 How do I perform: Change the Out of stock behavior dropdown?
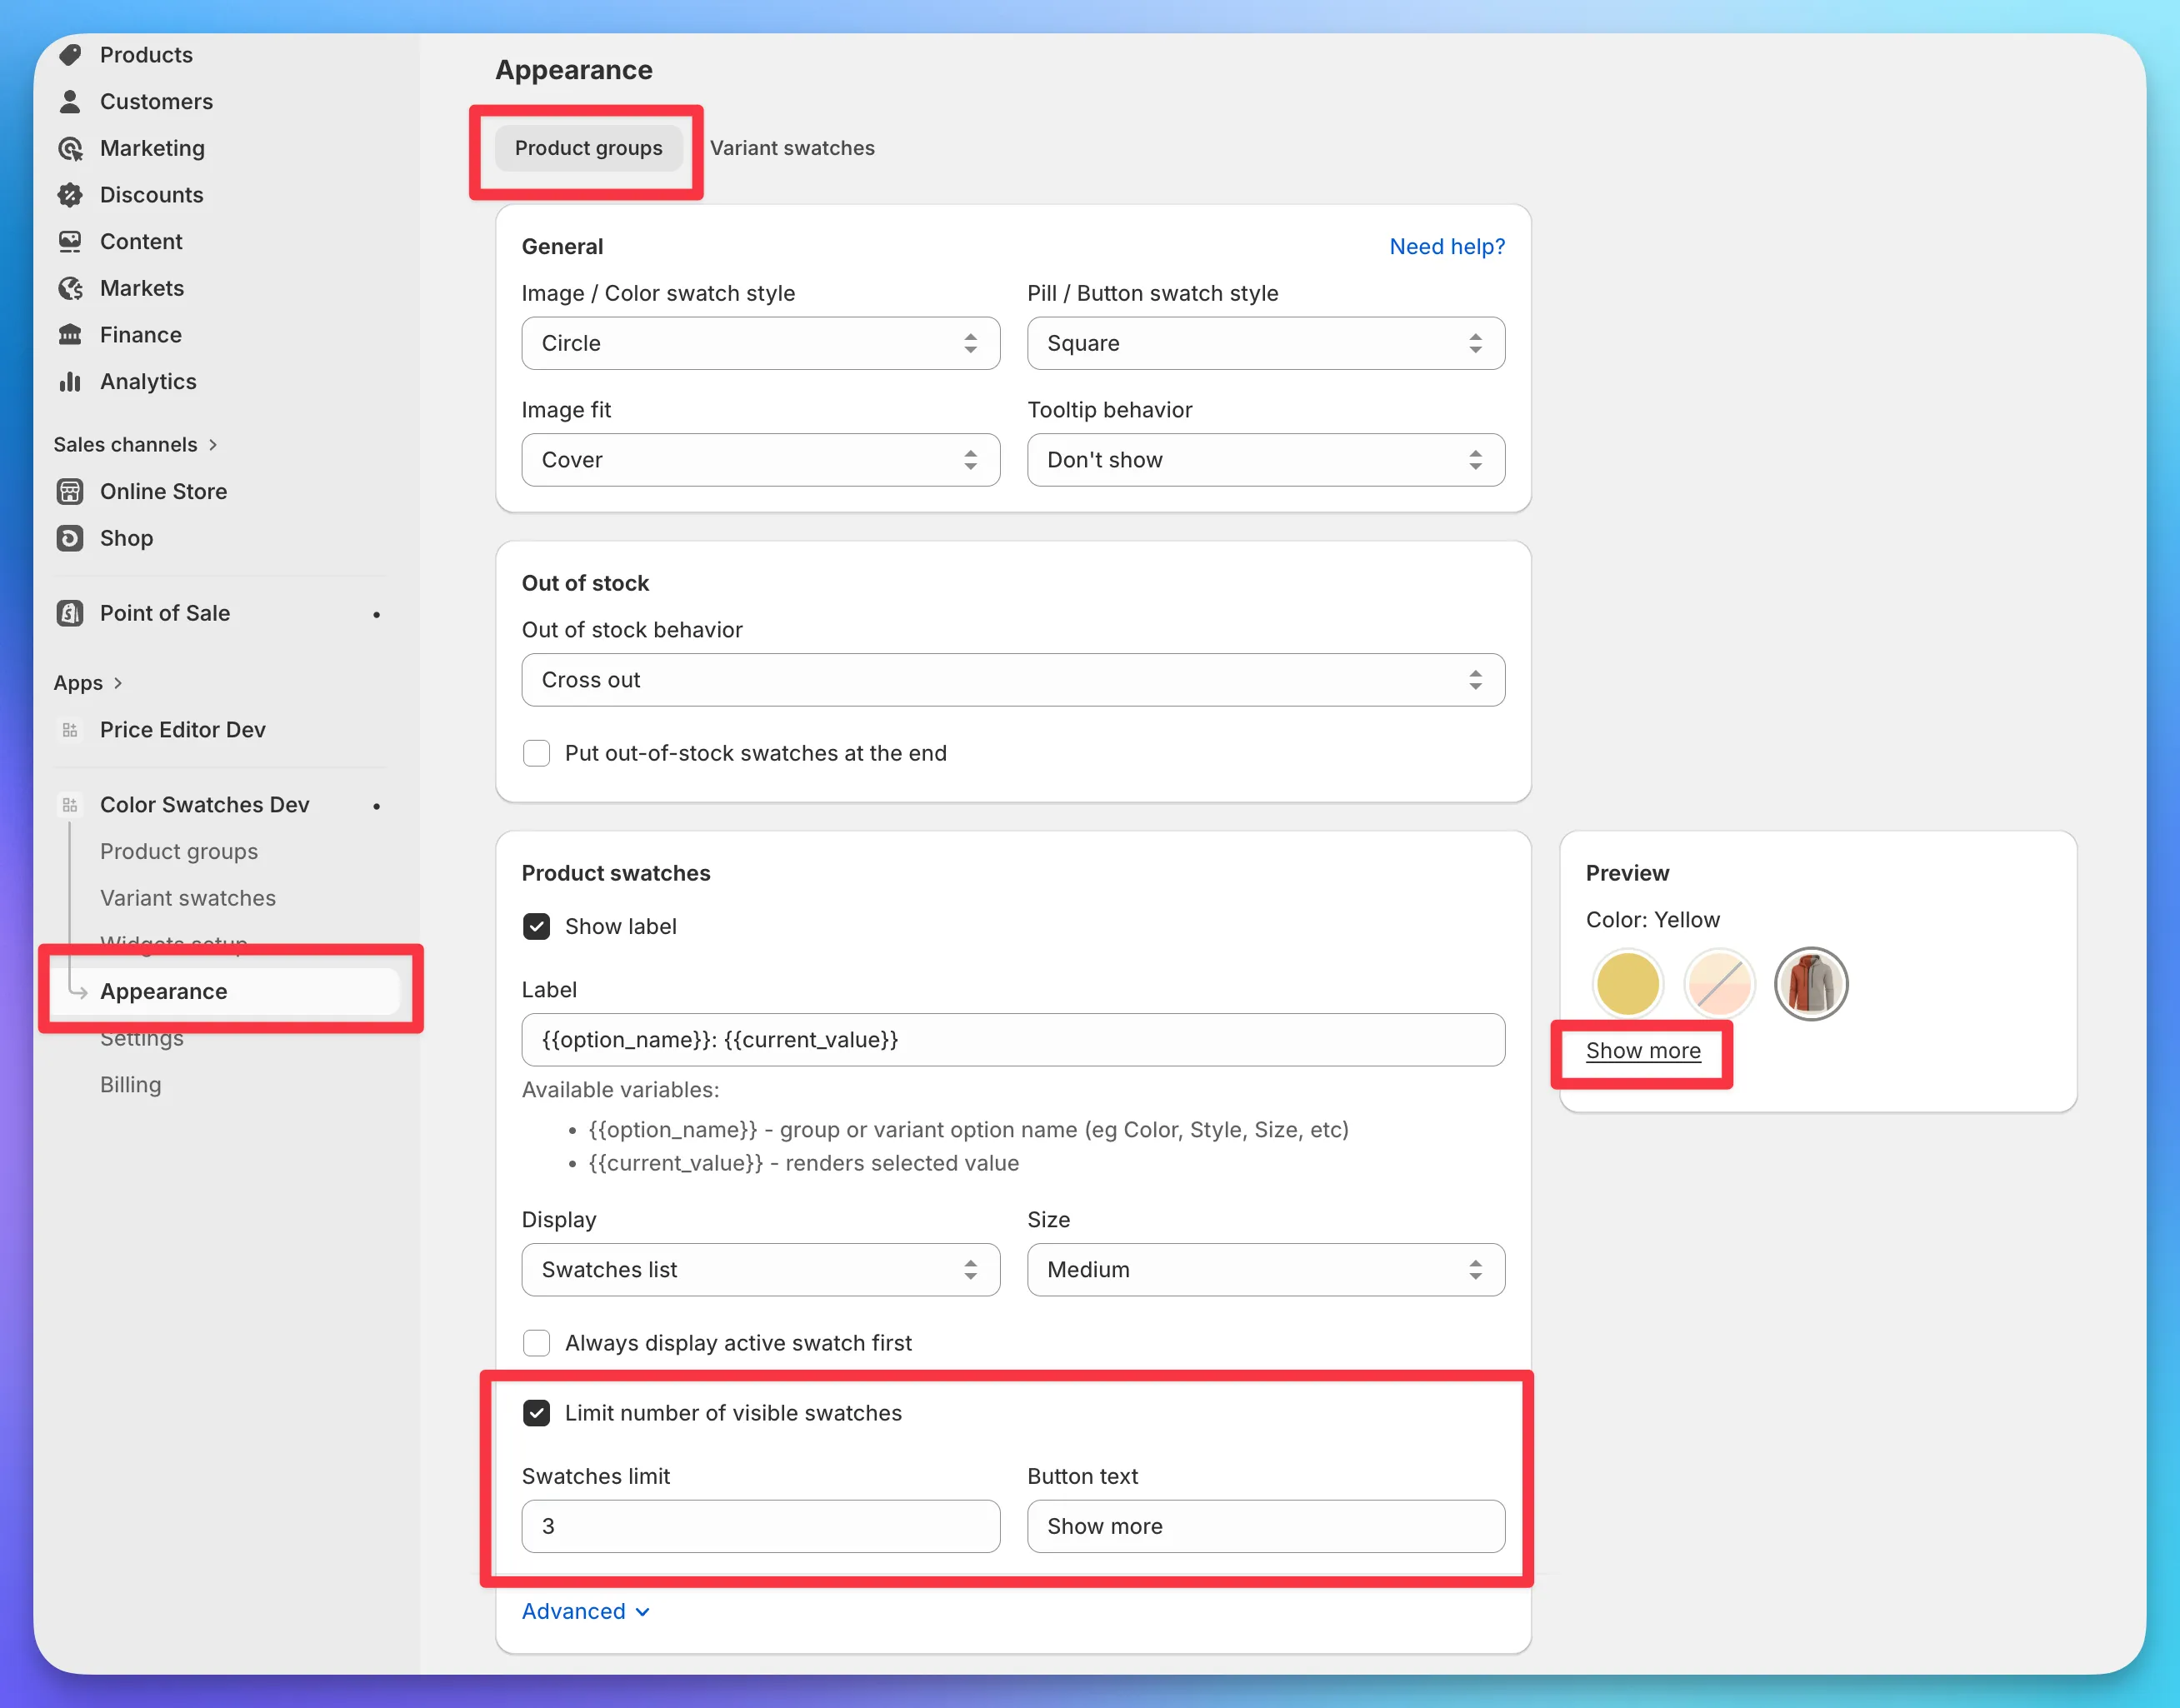click(x=1012, y=680)
